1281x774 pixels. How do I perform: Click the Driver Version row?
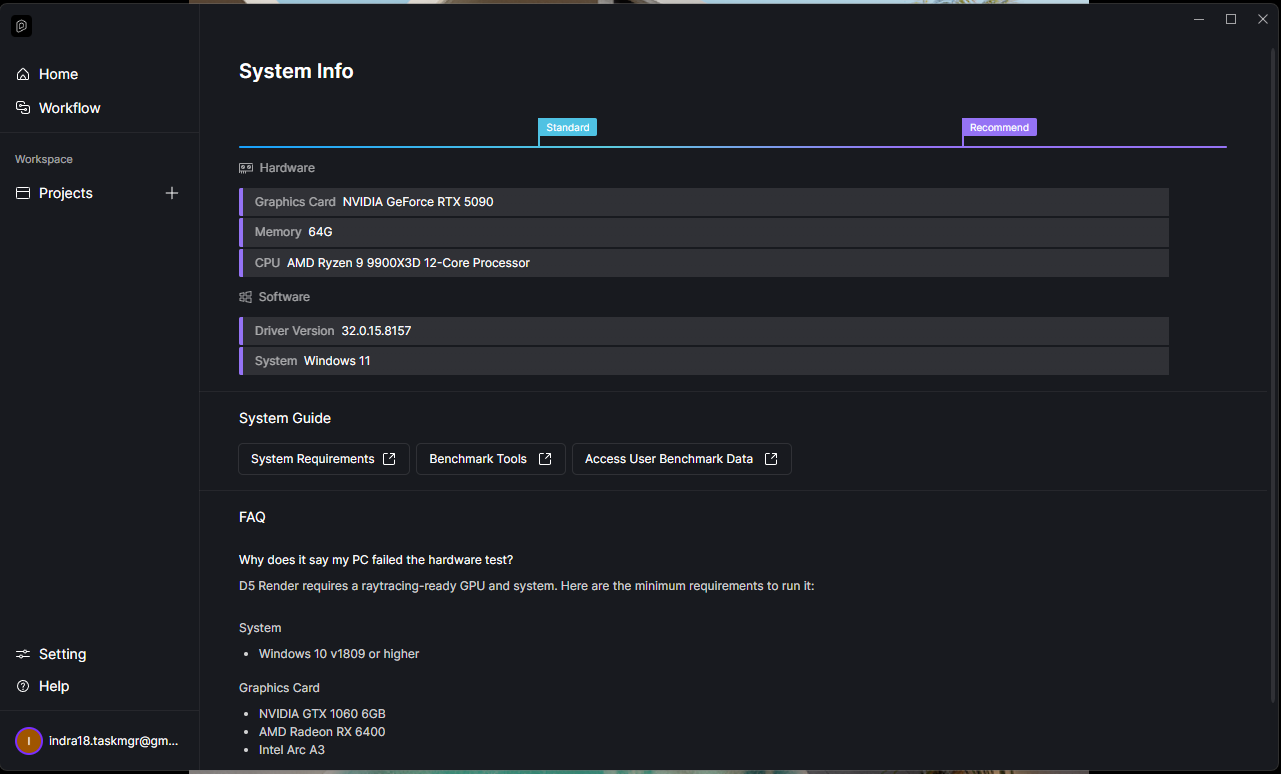704,331
